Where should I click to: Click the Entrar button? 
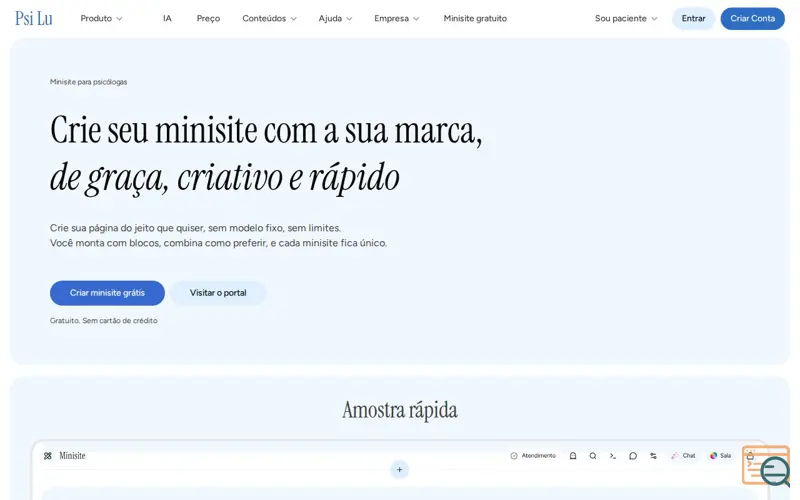pyautogui.click(x=693, y=18)
